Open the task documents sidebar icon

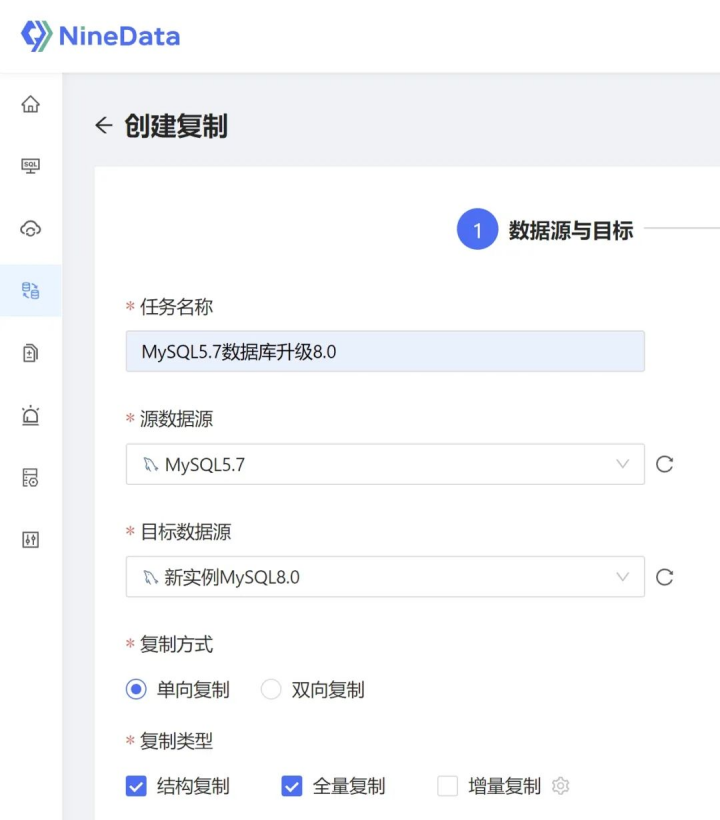(x=31, y=353)
